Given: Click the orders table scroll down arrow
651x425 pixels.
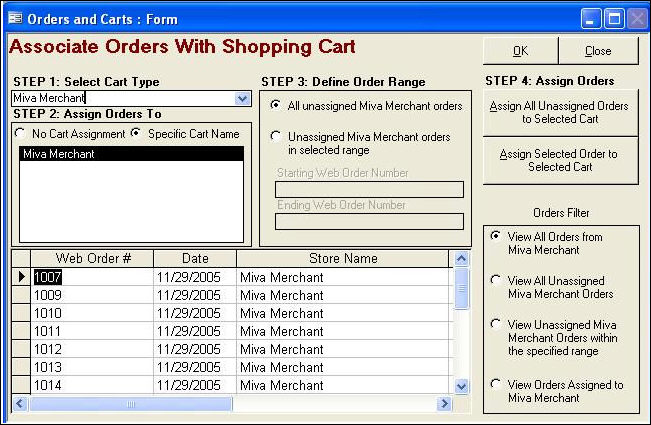Looking at the screenshot, I should pyautogui.click(x=461, y=386).
